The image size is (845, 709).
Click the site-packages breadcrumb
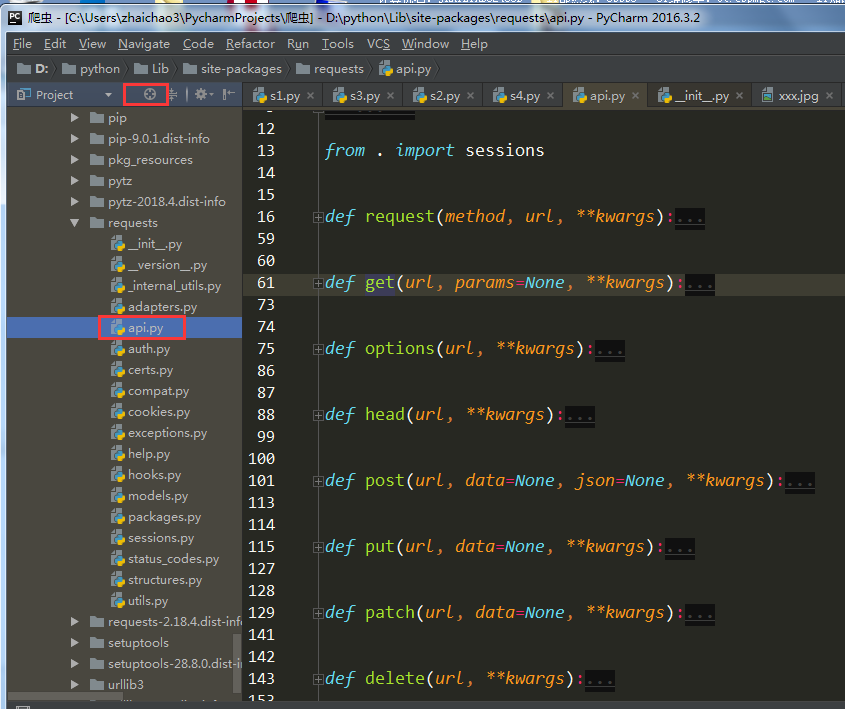point(240,69)
